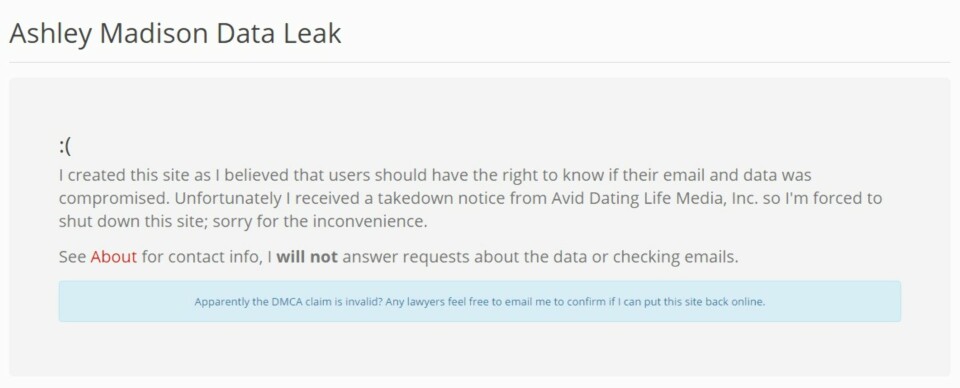The image size is (960, 388).
Task: Click the divider line below the heading
Action: click(479, 62)
